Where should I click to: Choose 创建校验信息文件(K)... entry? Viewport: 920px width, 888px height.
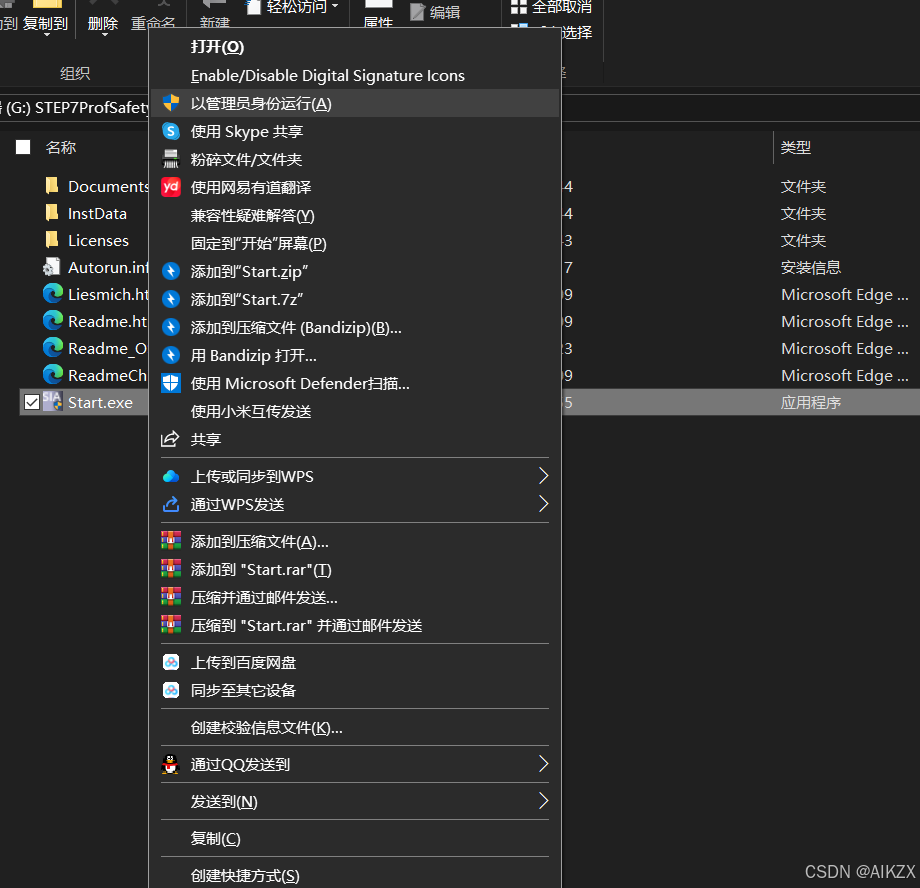(266, 728)
